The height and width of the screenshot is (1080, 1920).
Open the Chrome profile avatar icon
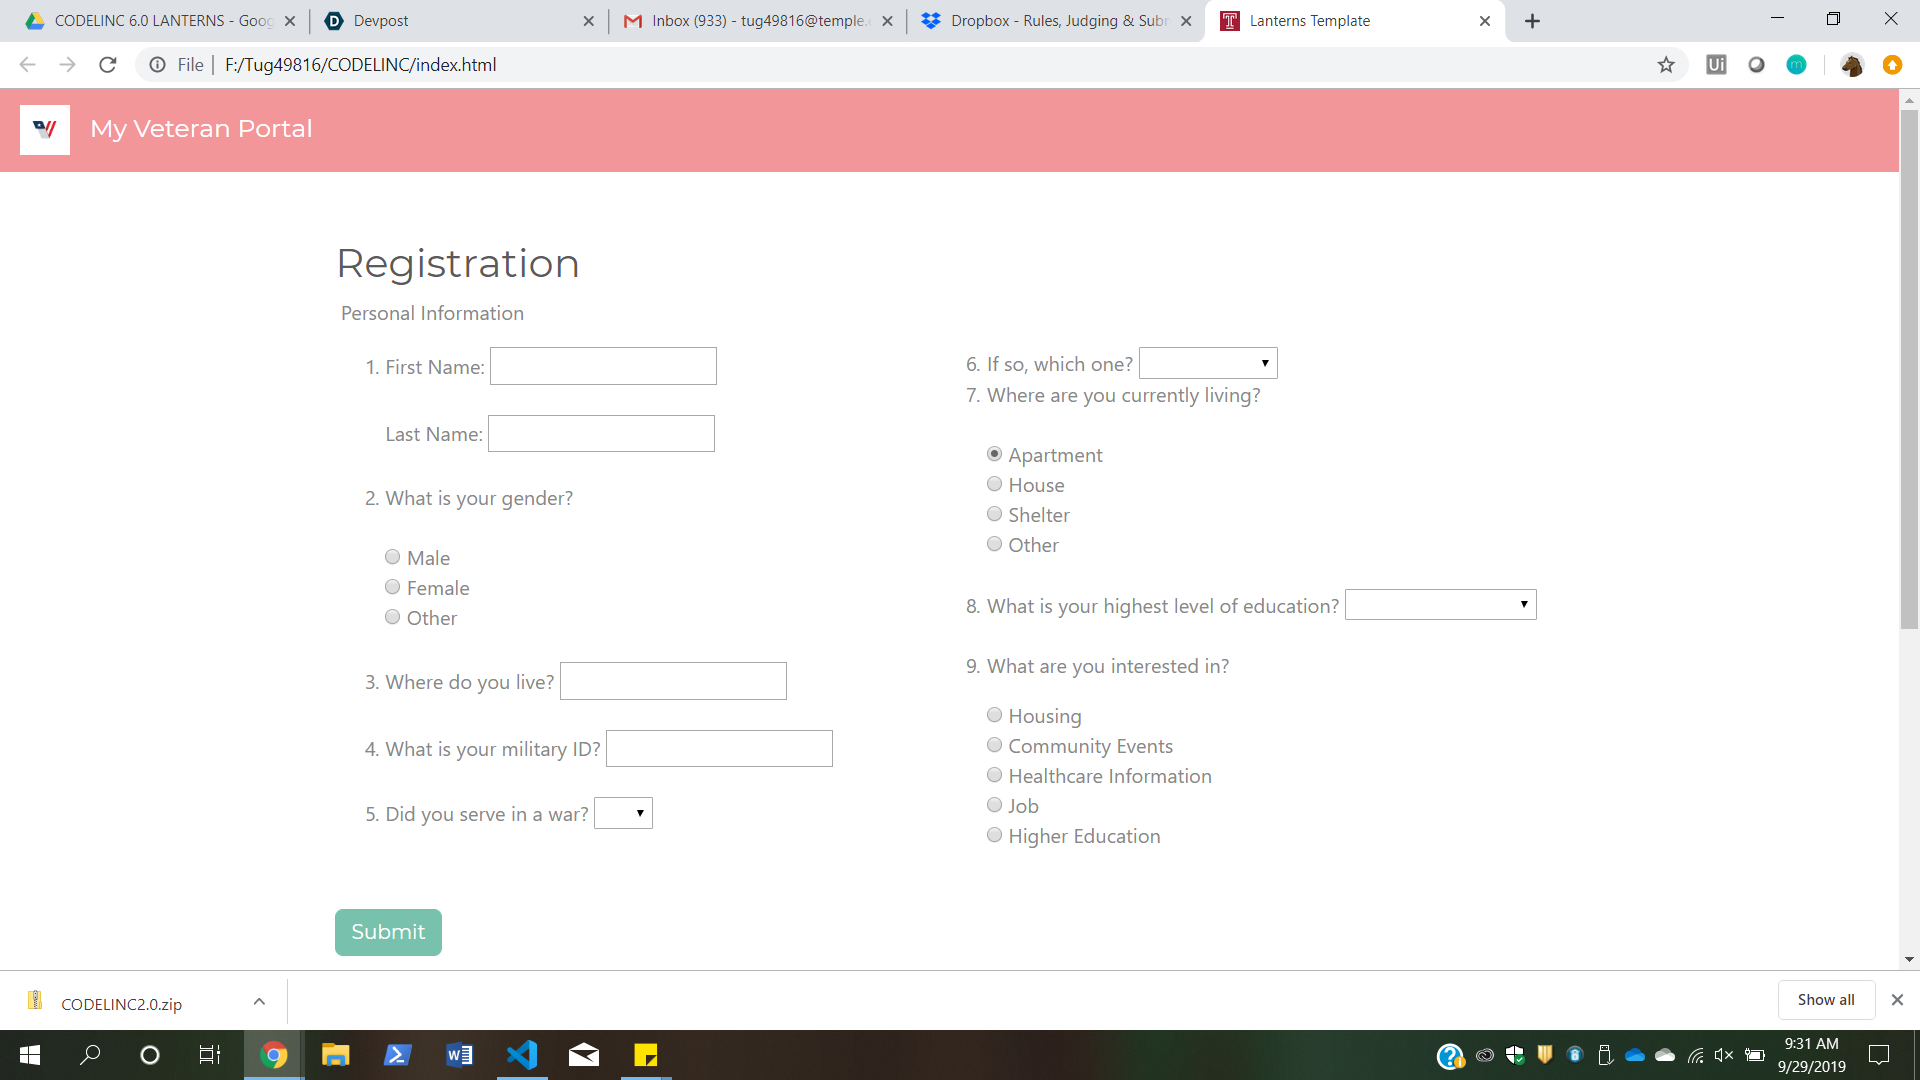pyautogui.click(x=1852, y=65)
